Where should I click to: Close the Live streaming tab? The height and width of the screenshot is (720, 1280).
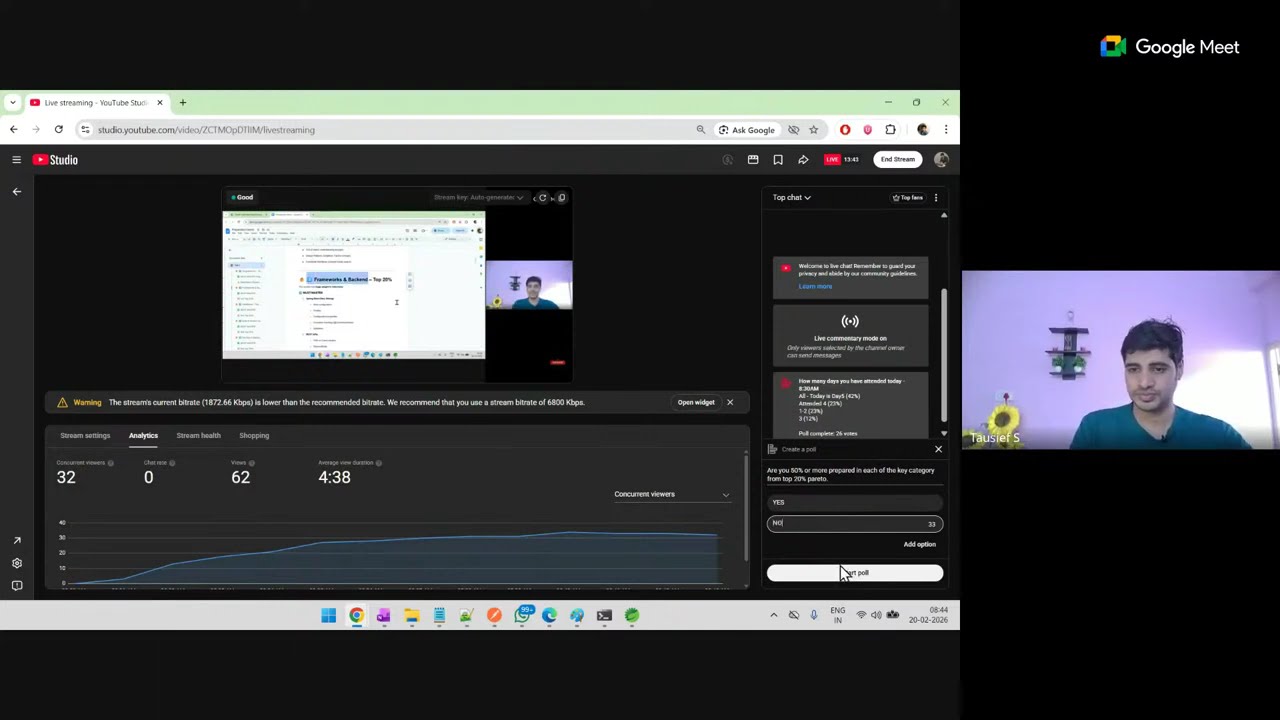coord(159,102)
